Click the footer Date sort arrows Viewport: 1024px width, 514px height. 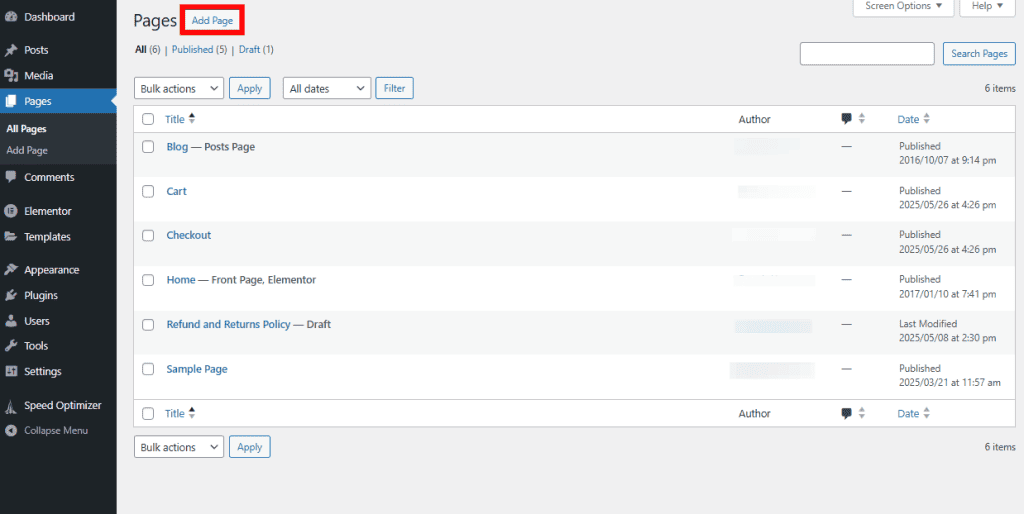coord(926,413)
